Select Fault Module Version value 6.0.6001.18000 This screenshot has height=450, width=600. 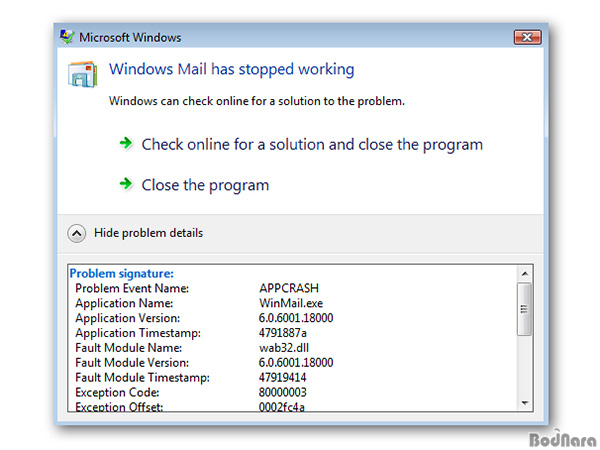296,362
